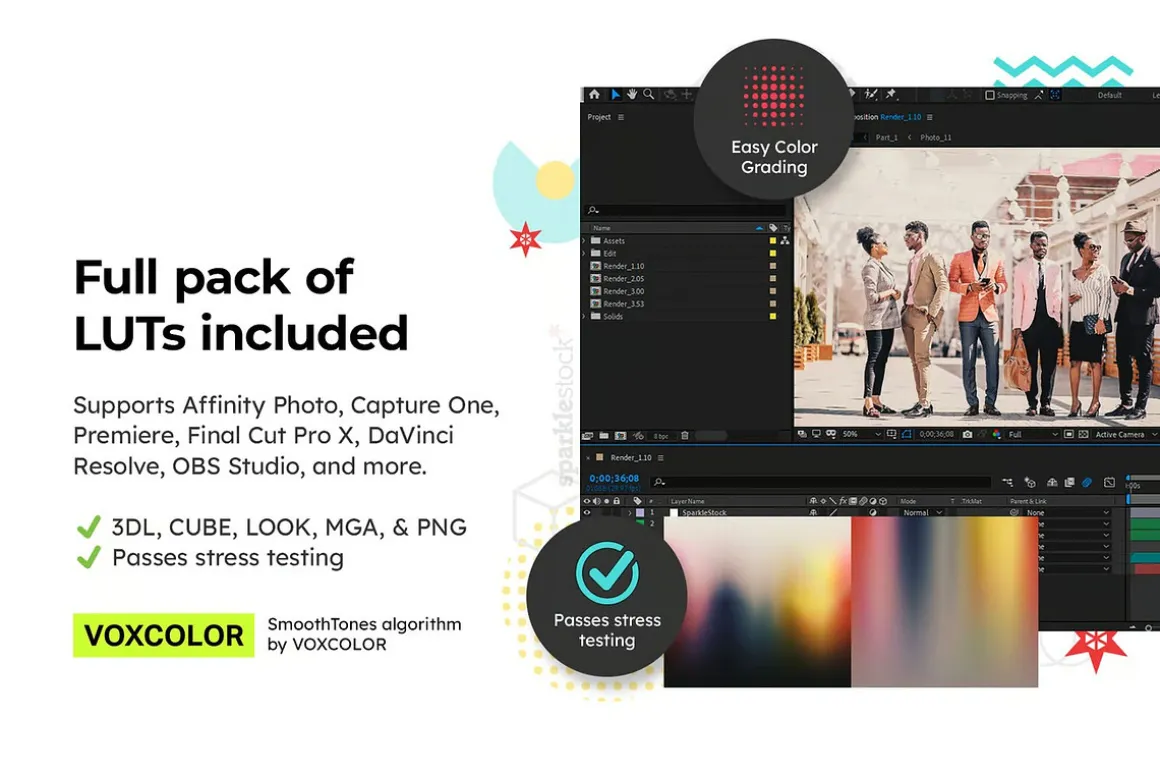Select the Pan Behind anchor point tool
The height and width of the screenshot is (774, 1160).
[687, 94]
